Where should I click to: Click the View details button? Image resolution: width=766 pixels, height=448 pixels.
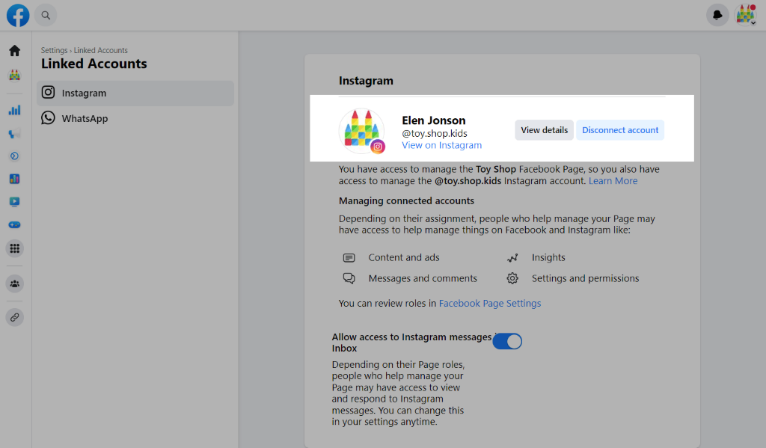pyautogui.click(x=544, y=130)
